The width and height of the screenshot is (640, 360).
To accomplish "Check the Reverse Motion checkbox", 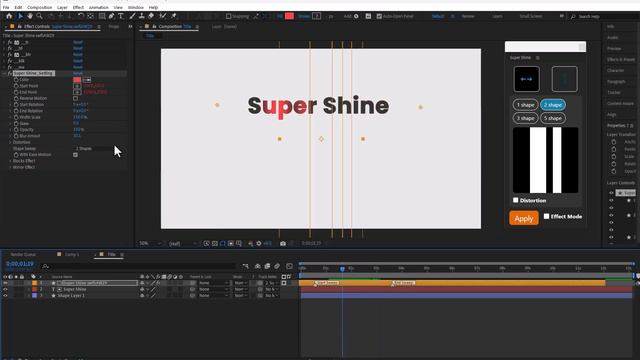I will coord(76,98).
